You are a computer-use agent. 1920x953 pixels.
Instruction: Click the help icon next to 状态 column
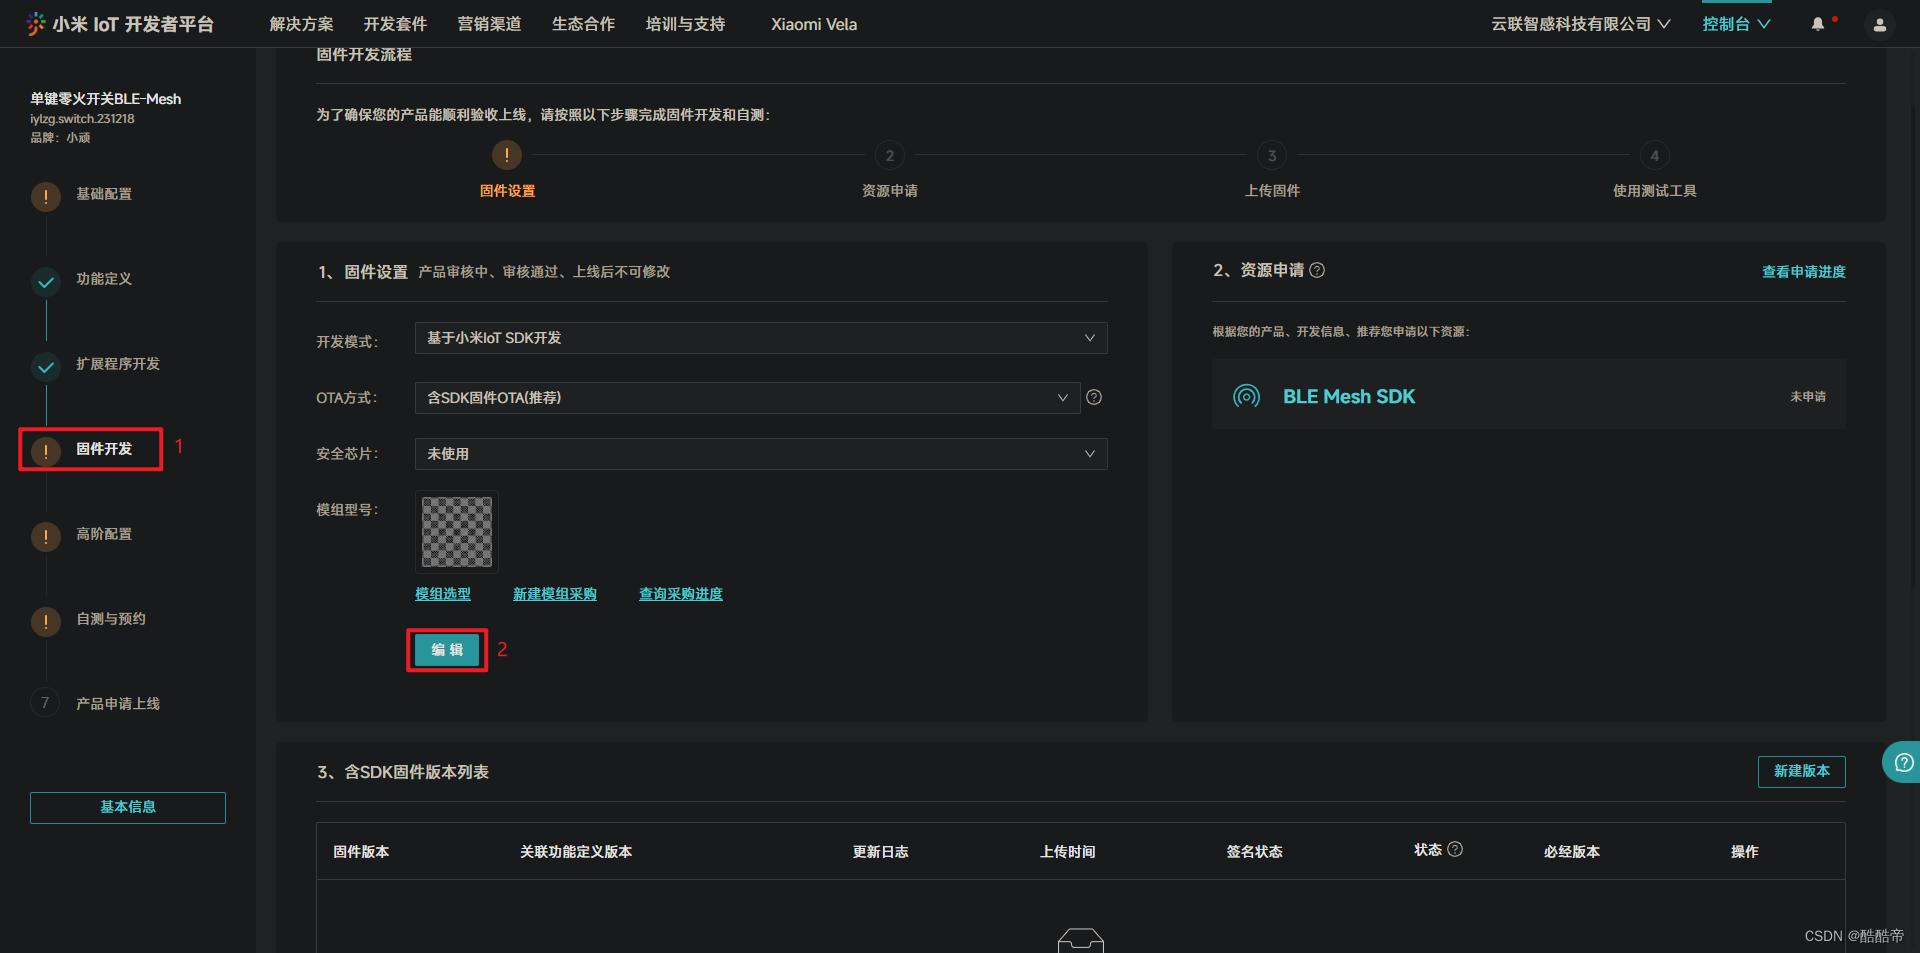(x=1455, y=849)
